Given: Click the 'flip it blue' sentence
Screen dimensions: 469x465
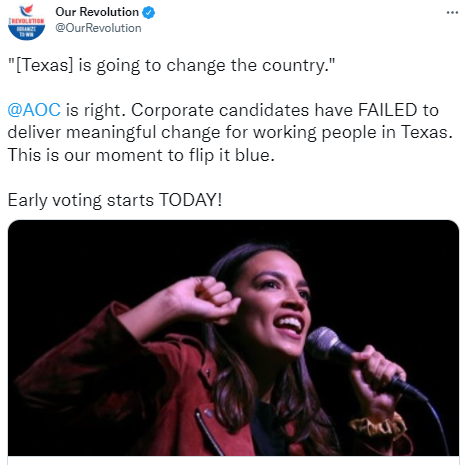Looking at the screenshot, I should point(141,155).
